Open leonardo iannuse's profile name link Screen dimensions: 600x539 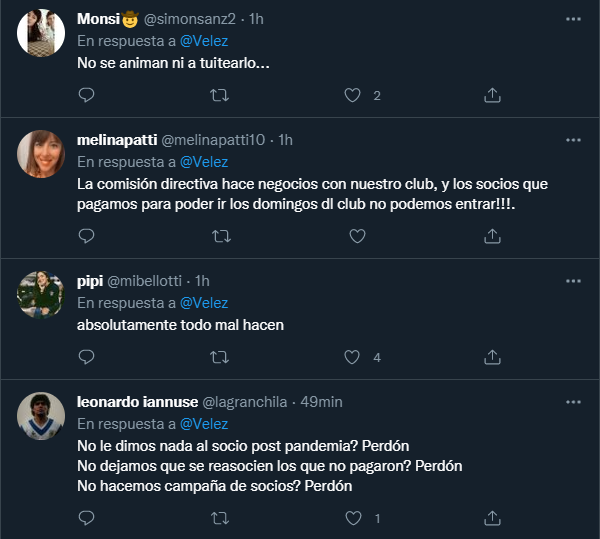[137, 401]
